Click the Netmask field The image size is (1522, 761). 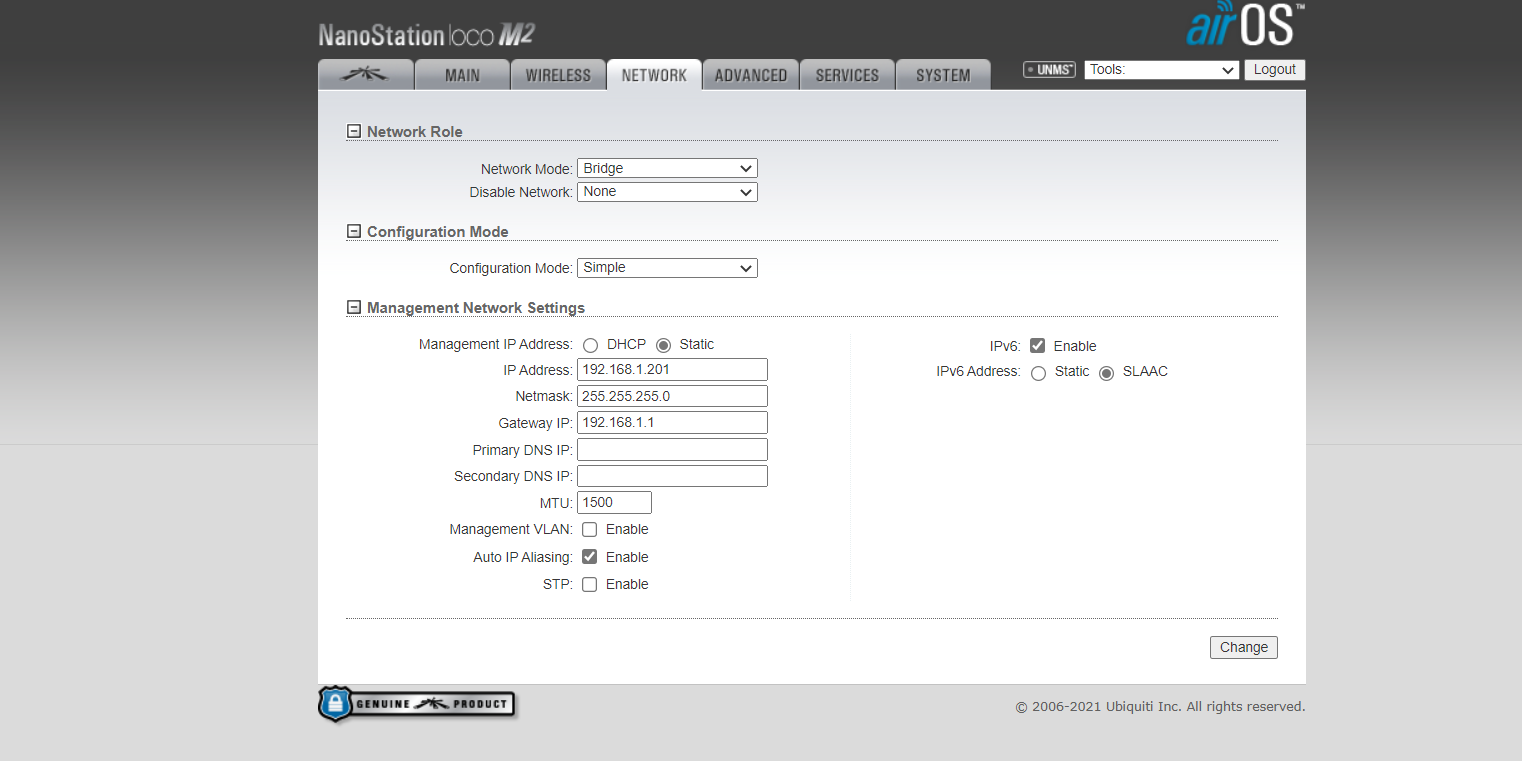[x=672, y=396]
